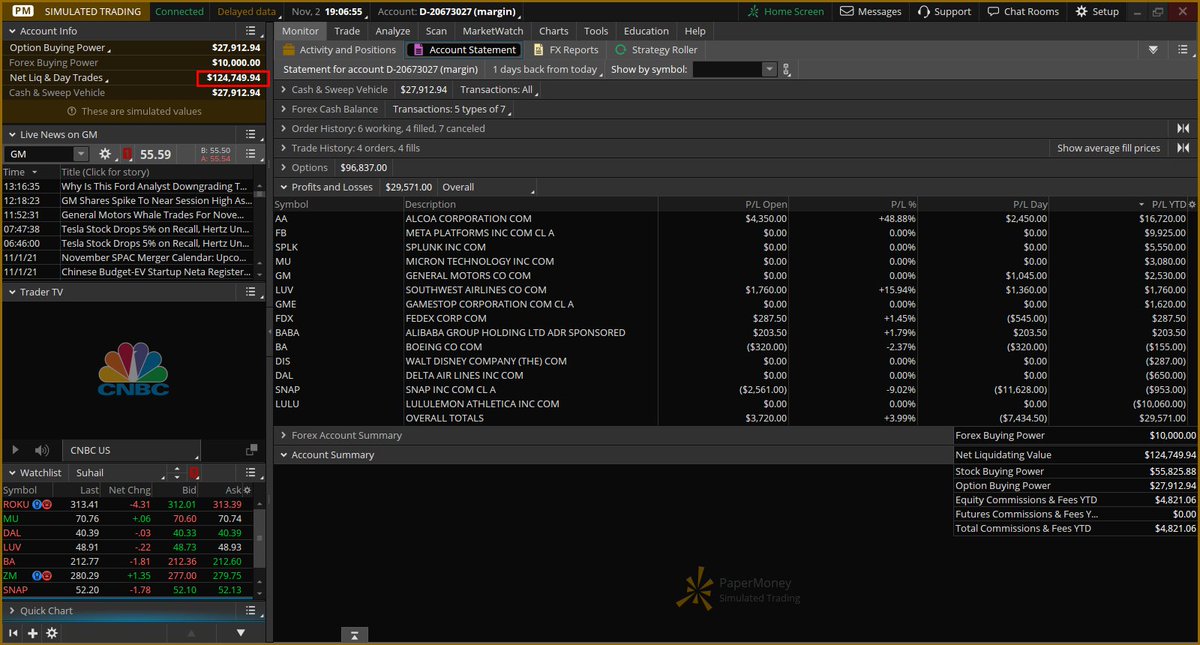The width and height of the screenshot is (1200, 645).
Task: Click the Show by symbol input field
Action: 727,70
